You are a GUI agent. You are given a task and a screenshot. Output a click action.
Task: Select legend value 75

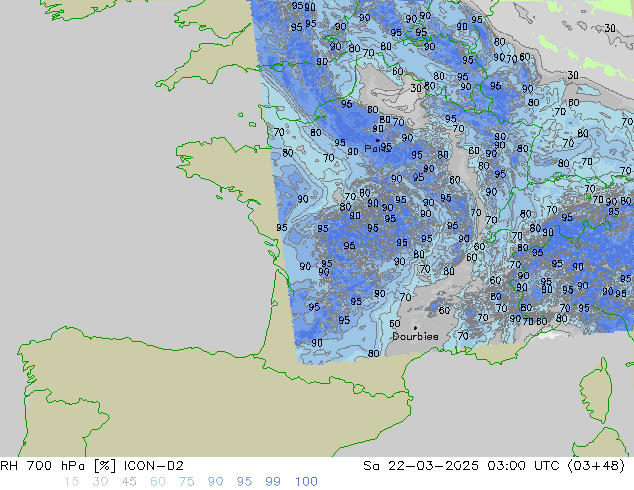point(186,482)
